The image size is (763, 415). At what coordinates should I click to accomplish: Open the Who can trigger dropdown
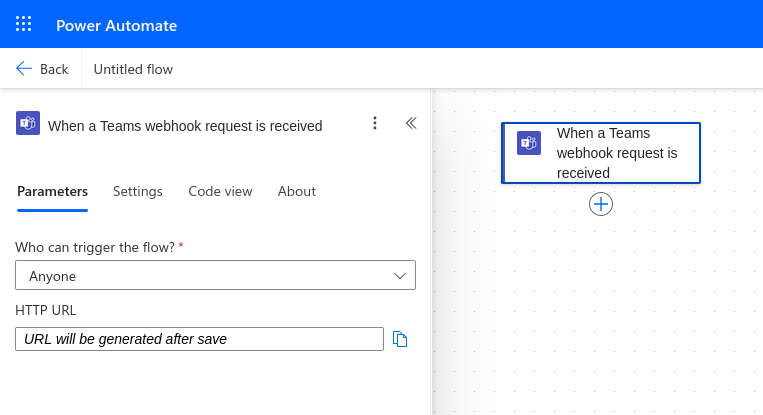(216, 275)
